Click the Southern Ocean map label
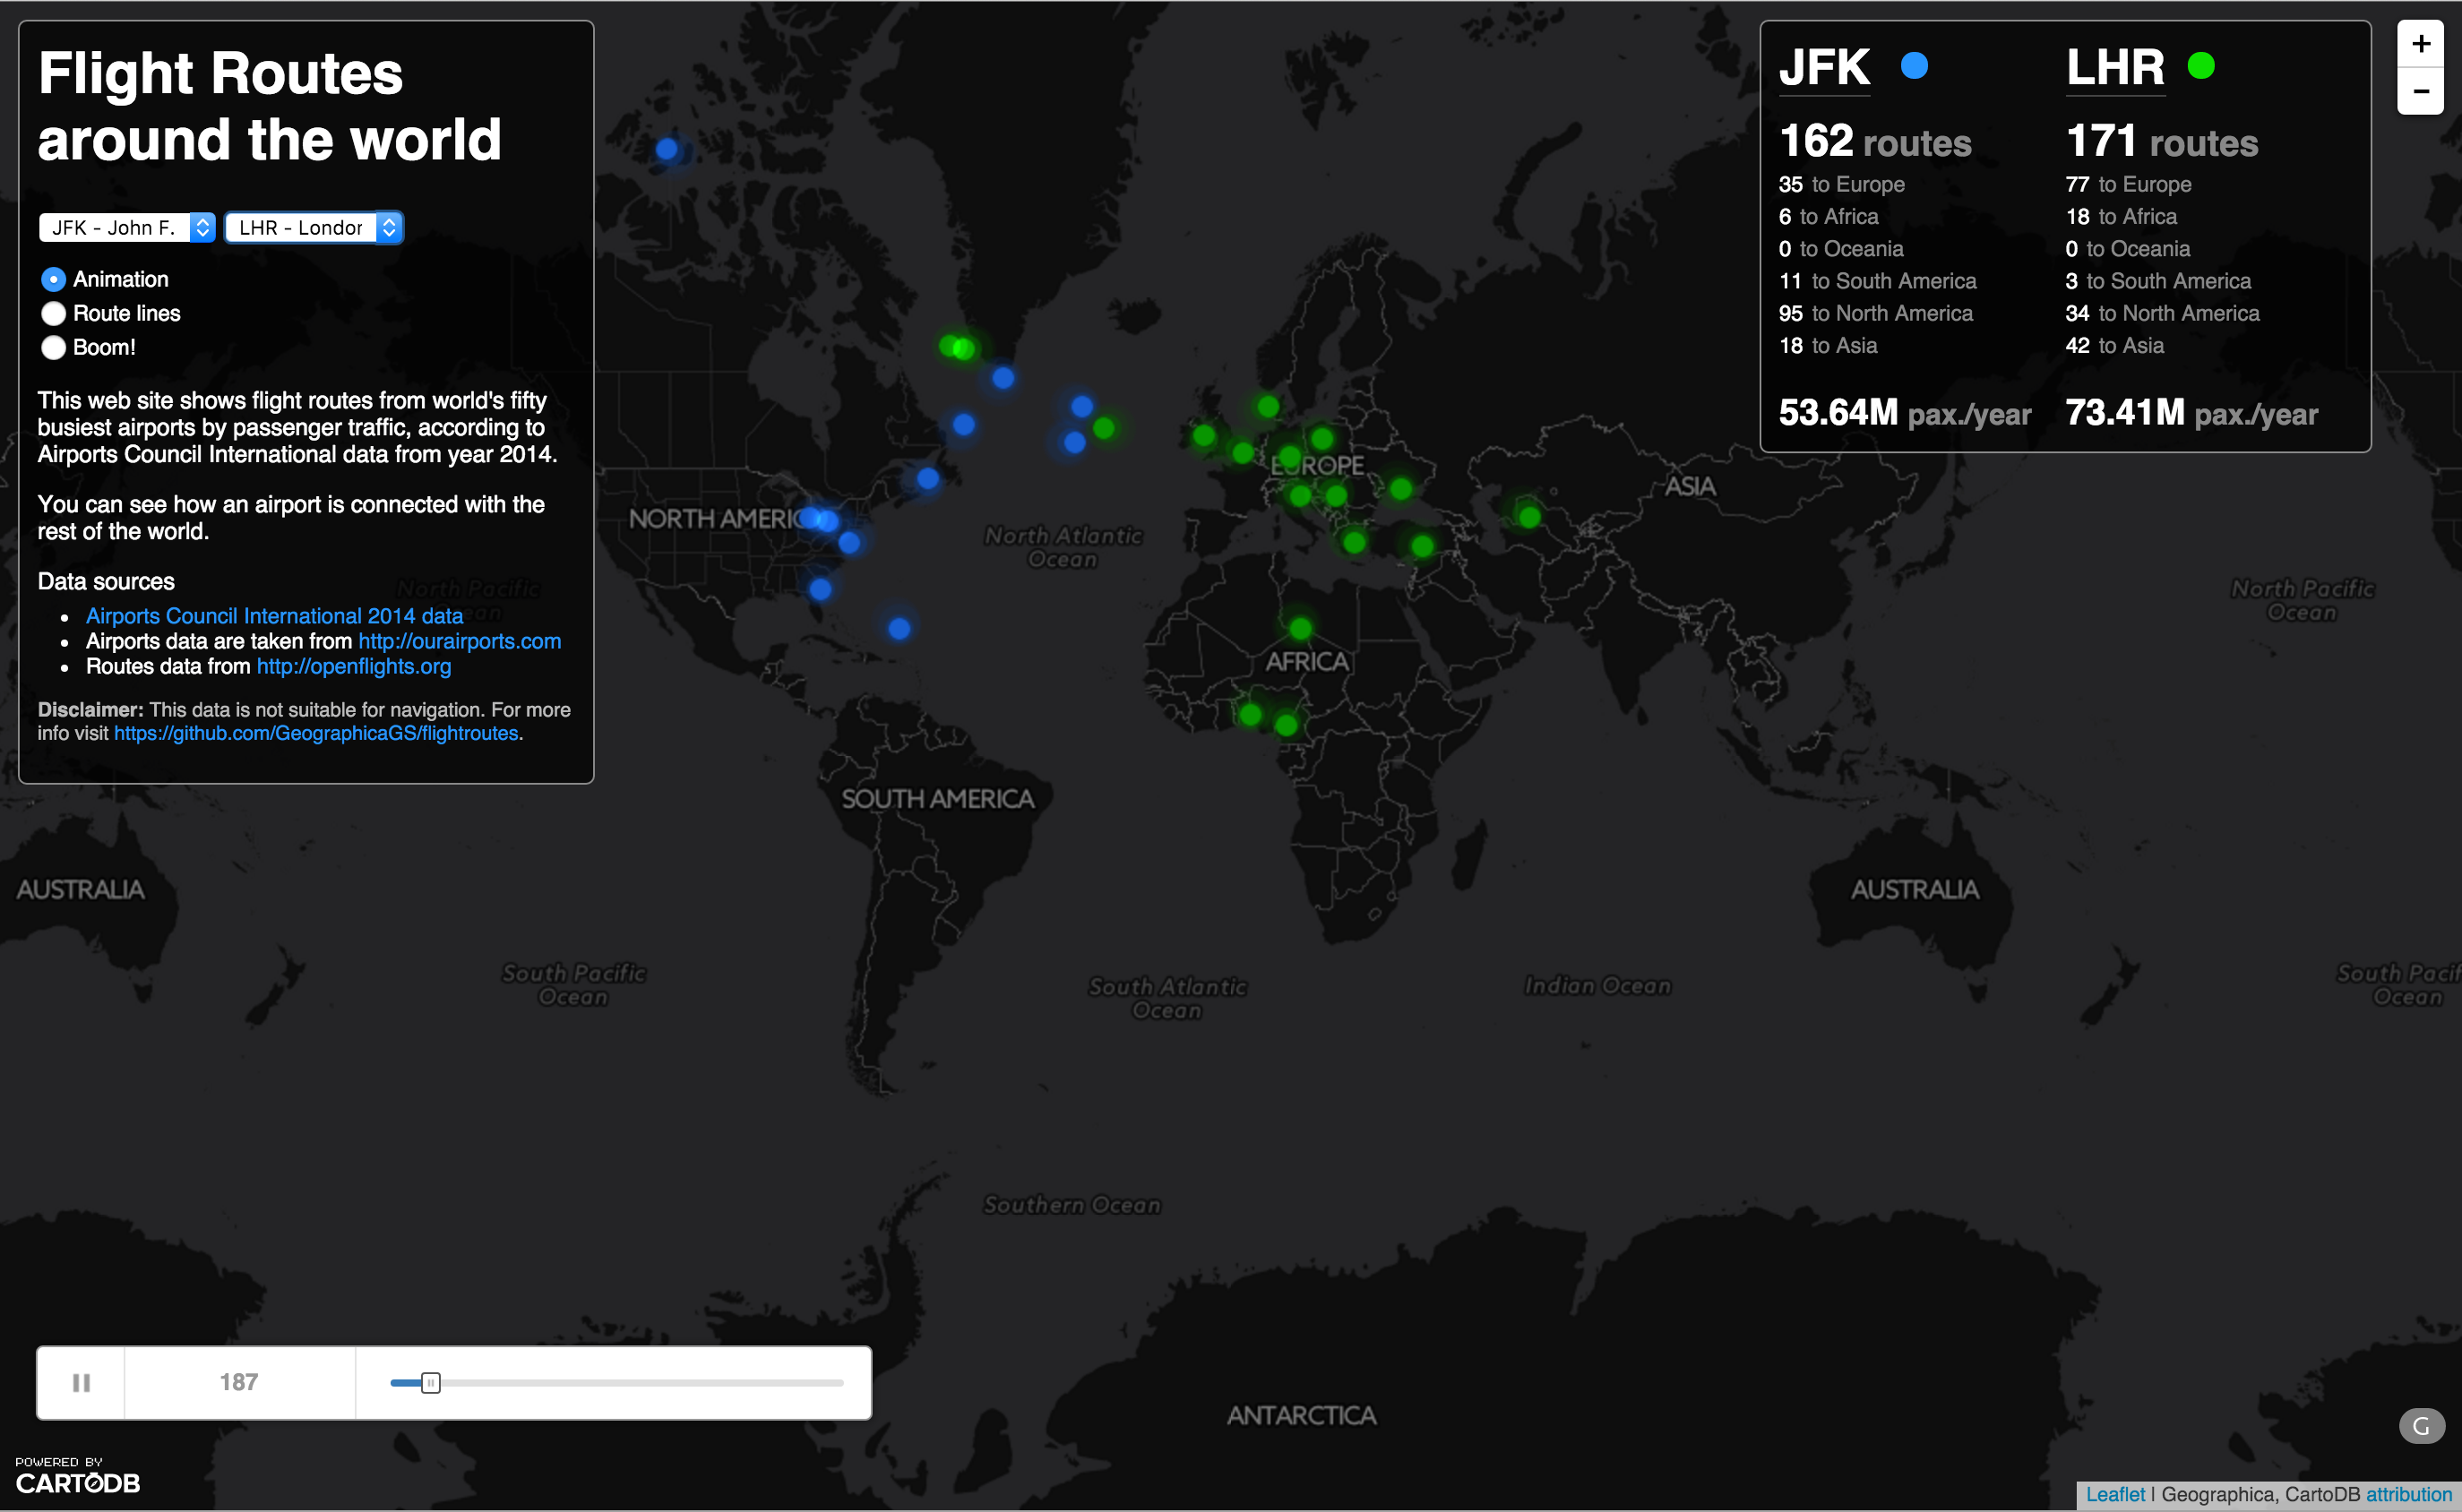 click(x=1072, y=1205)
